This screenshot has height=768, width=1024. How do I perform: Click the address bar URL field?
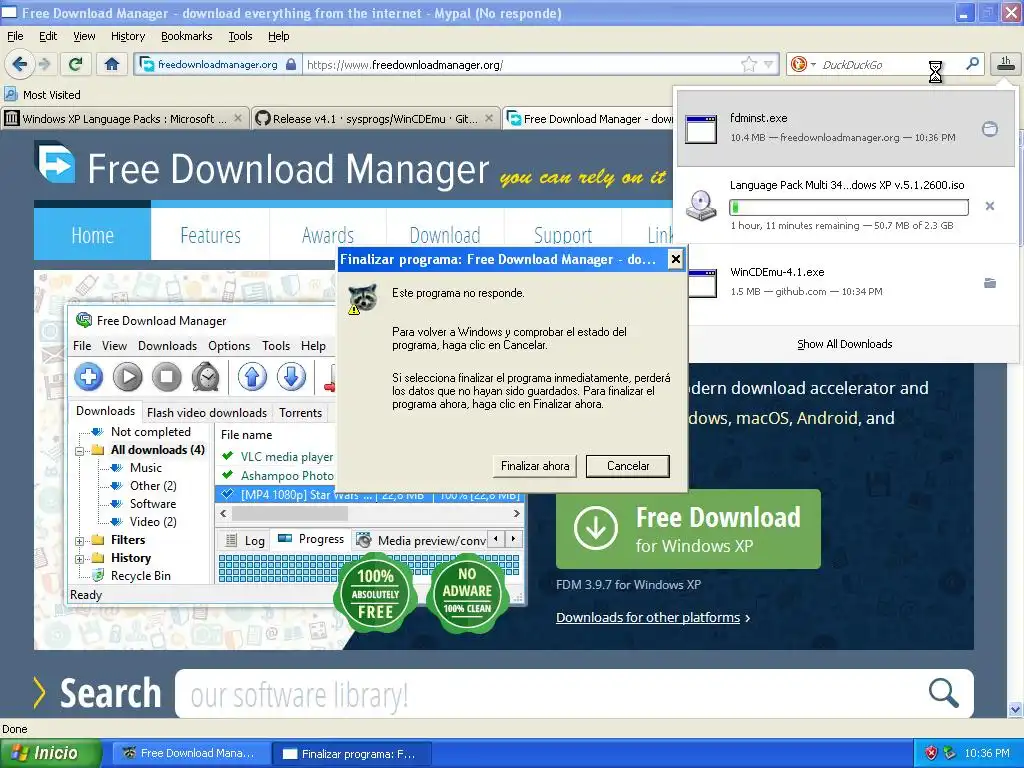click(521, 64)
